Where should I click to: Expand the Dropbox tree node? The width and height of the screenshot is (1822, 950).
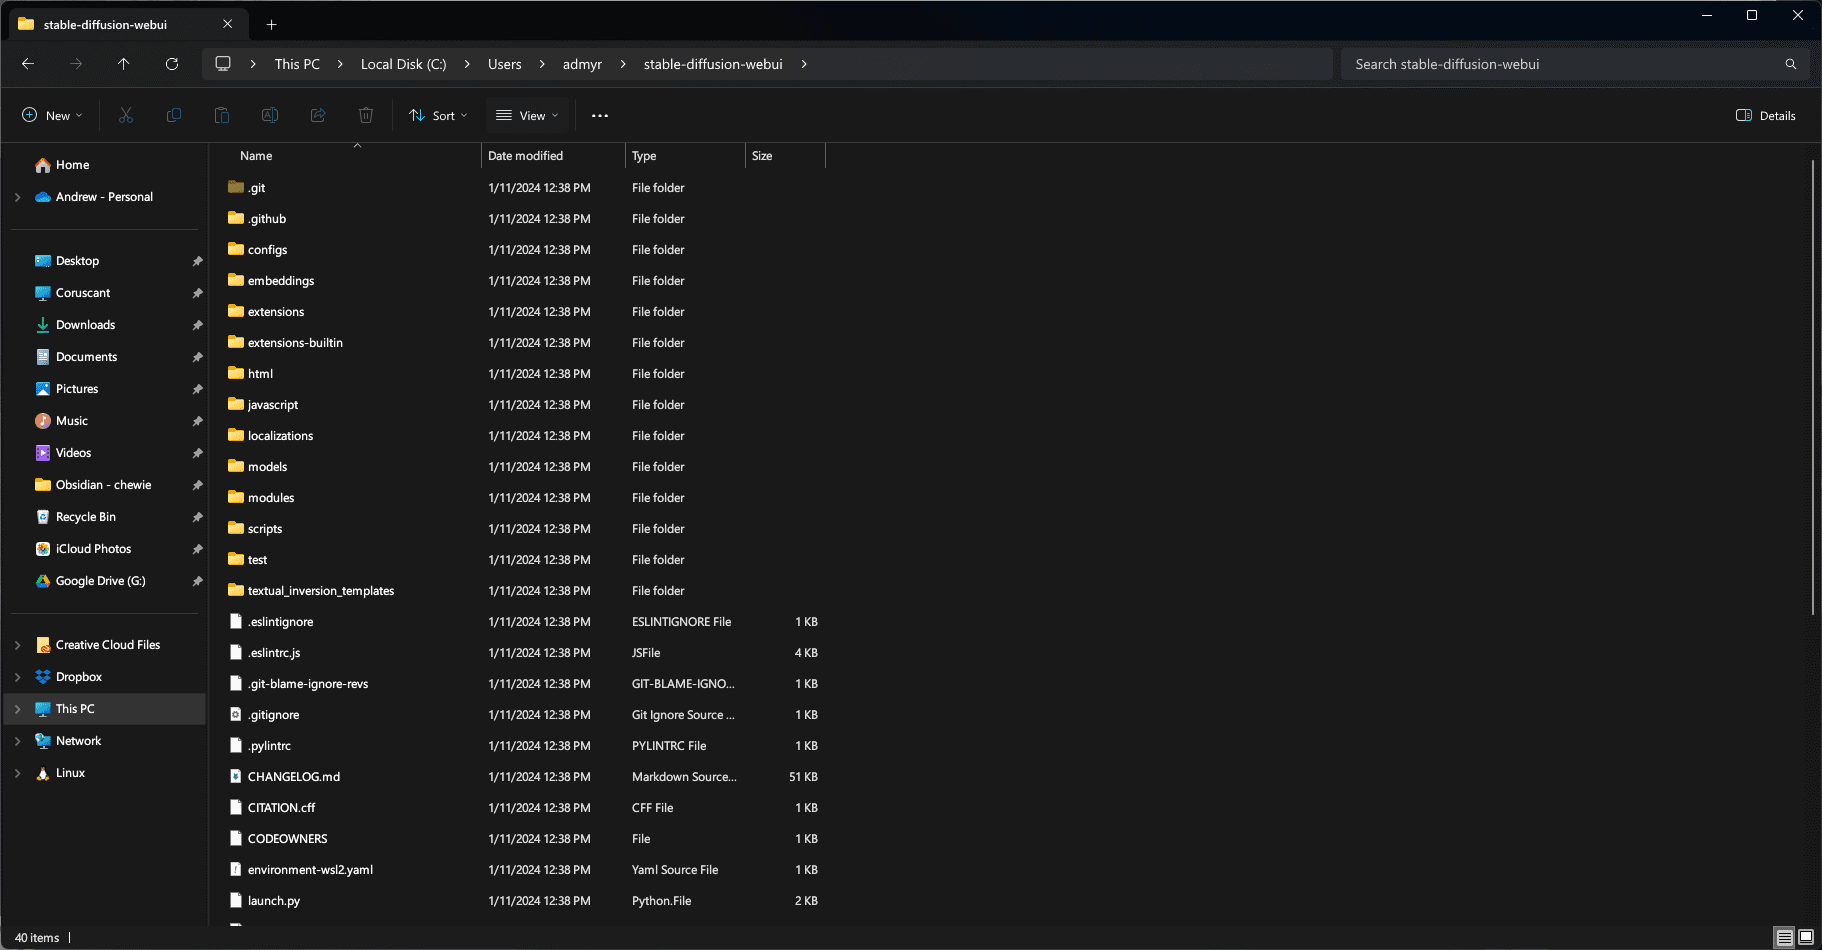(x=18, y=677)
